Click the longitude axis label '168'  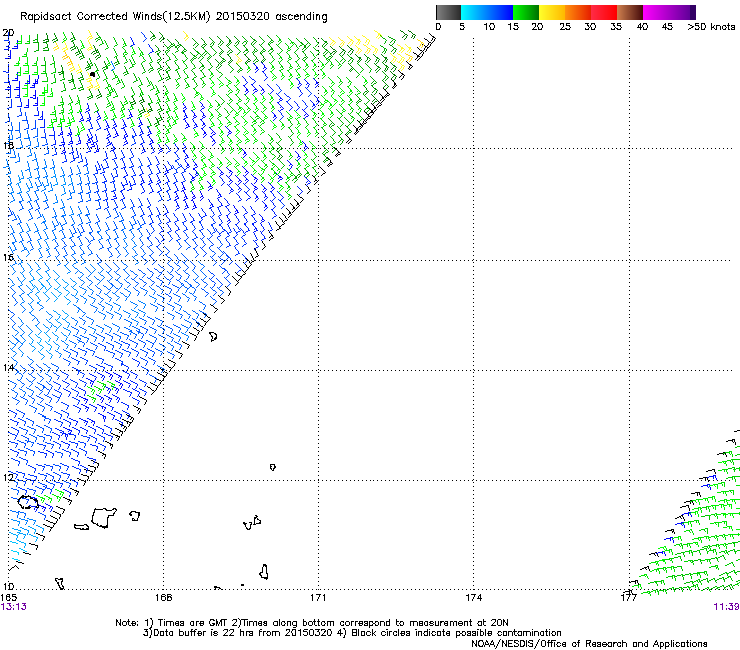pos(164,598)
